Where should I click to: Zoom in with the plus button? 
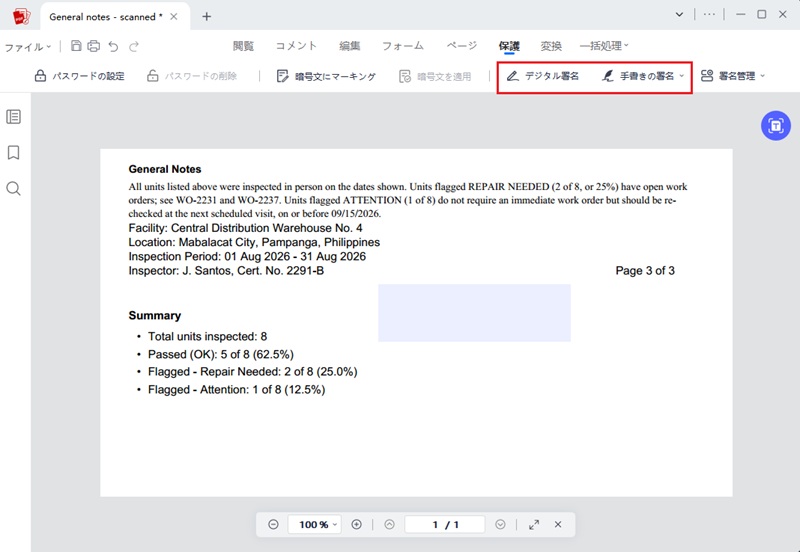356,524
